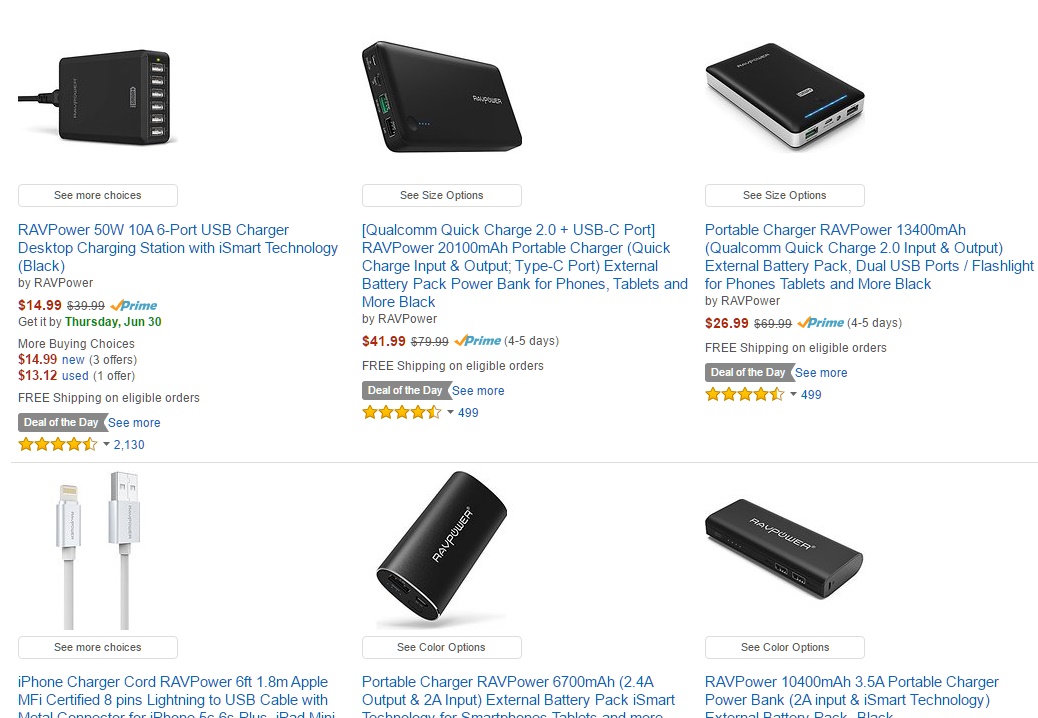Click the new (3 offers) price link
This screenshot has width=1038, height=718.
click(x=73, y=360)
